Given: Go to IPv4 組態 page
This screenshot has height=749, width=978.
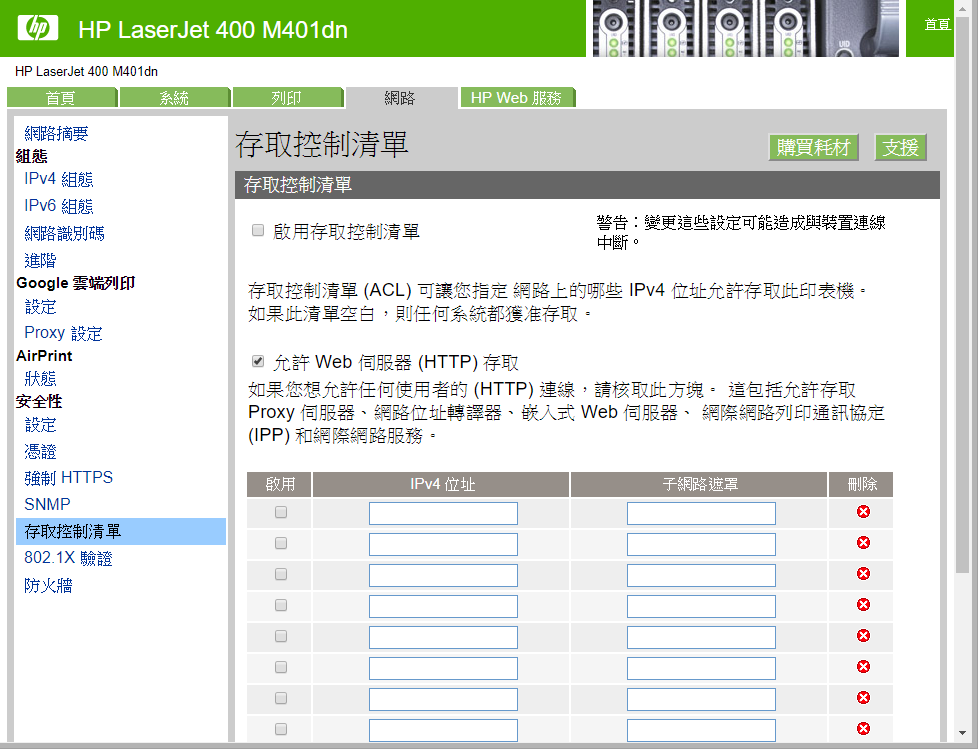Looking at the screenshot, I should pos(59,180).
